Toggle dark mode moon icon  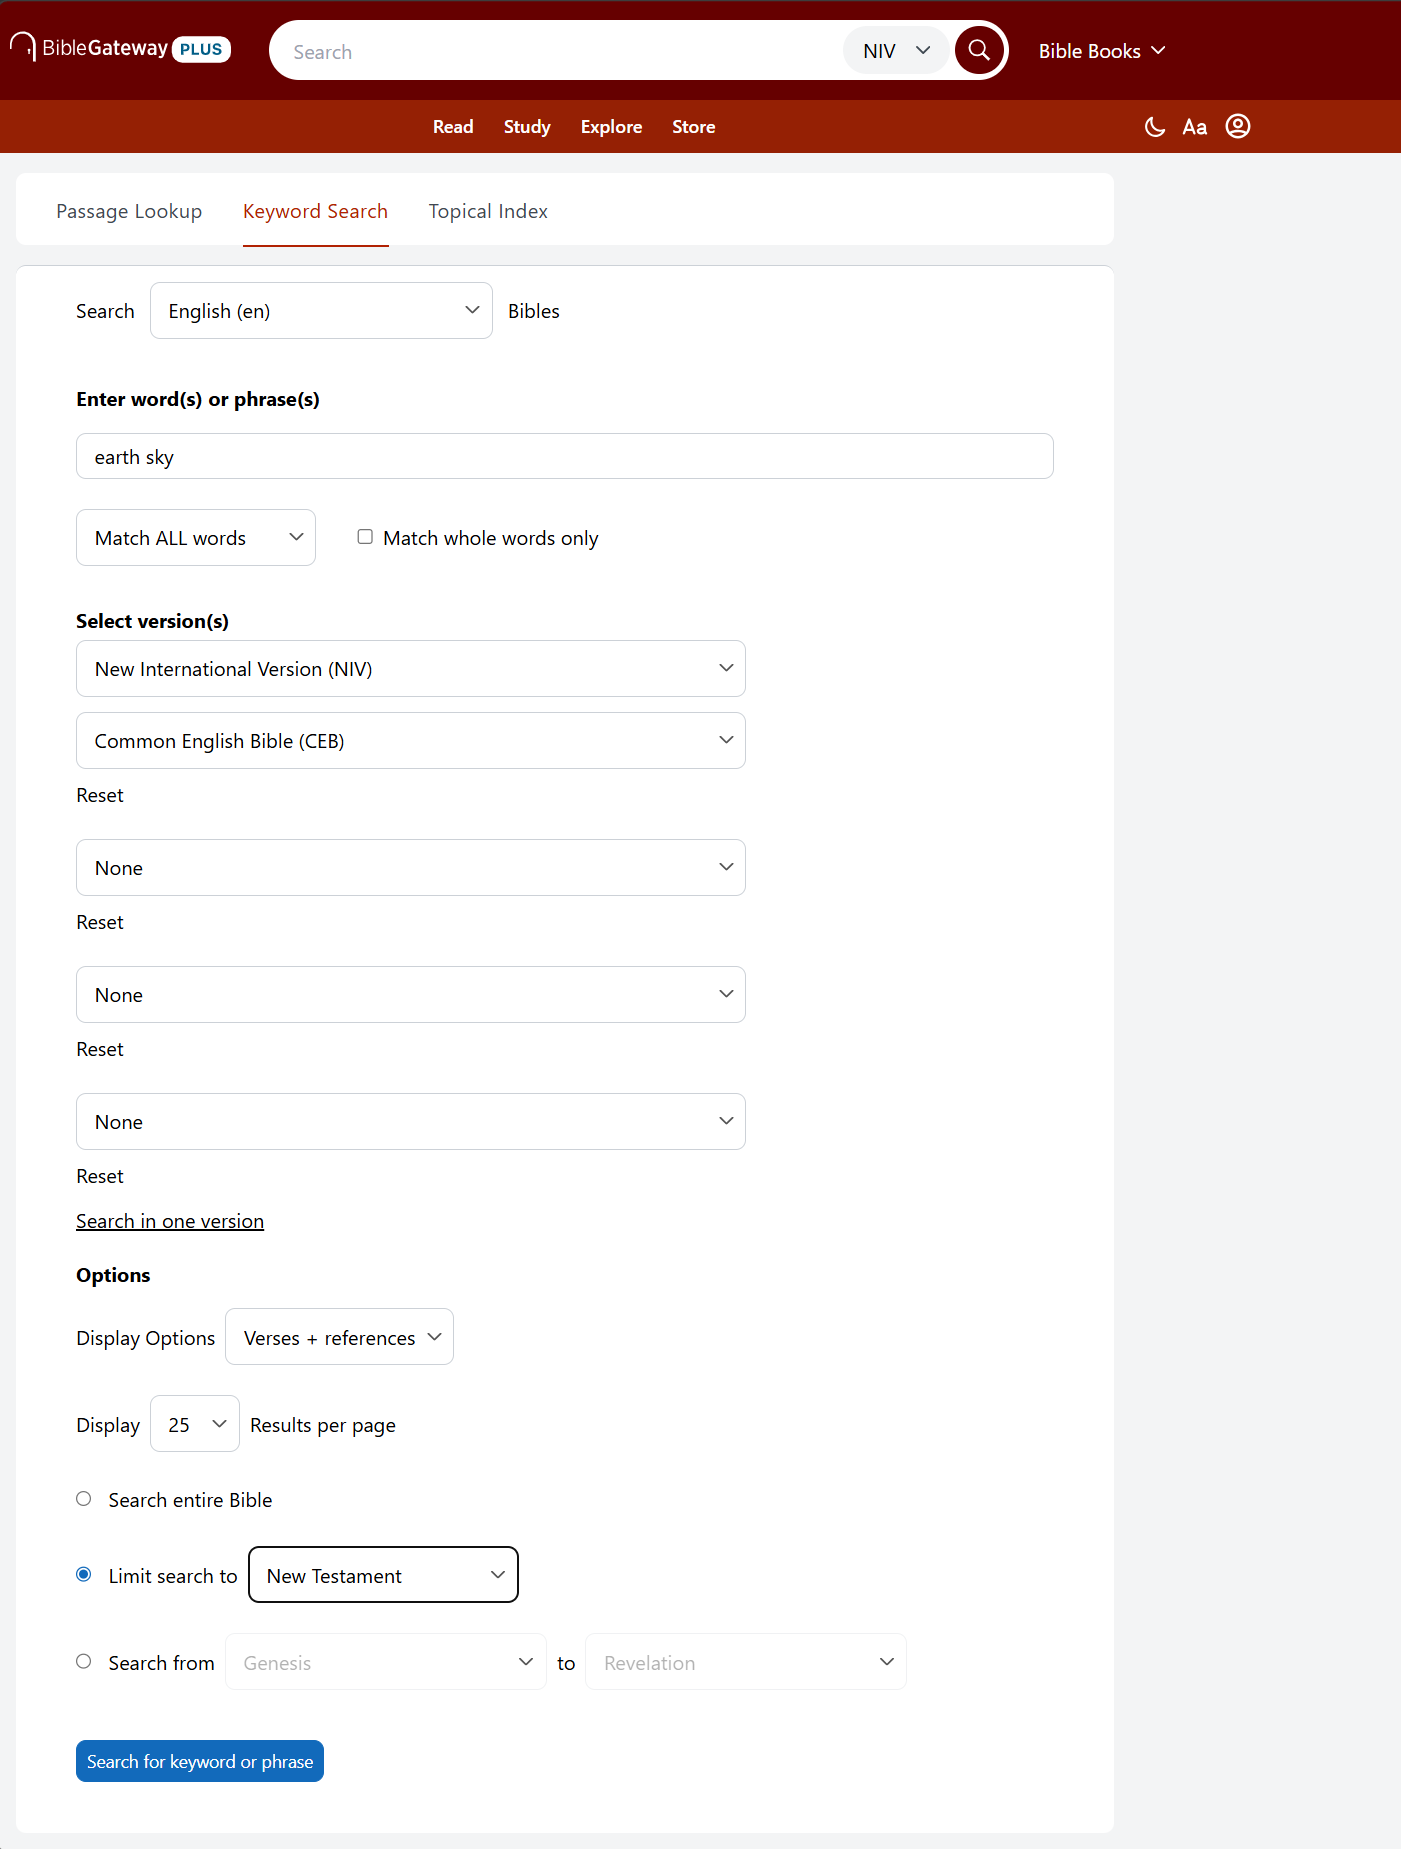(x=1155, y=127)
